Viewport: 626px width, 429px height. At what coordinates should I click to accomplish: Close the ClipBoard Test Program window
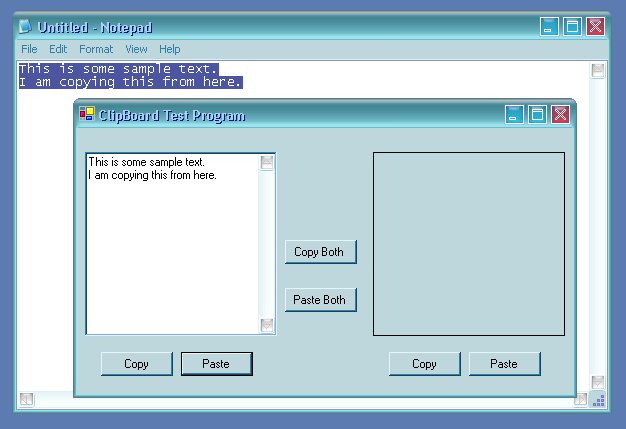[x=561, y=115]
